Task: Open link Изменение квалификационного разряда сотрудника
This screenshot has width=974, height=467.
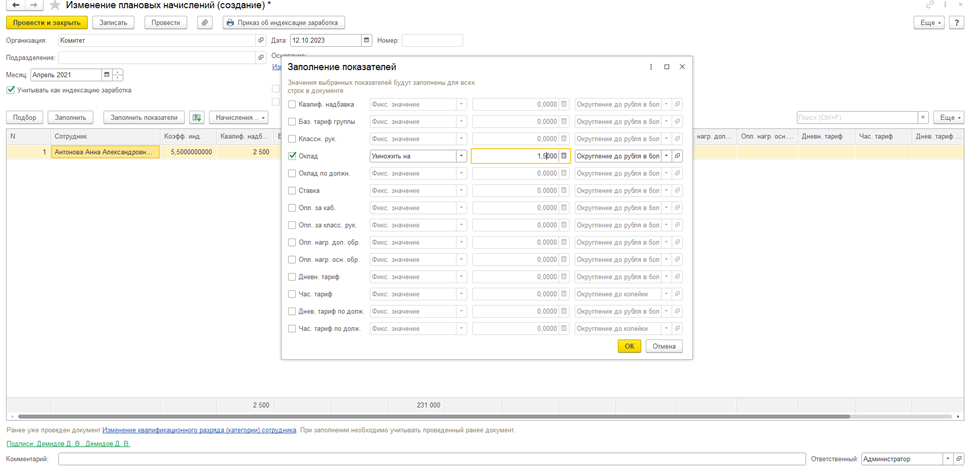Action: [199, 430]
